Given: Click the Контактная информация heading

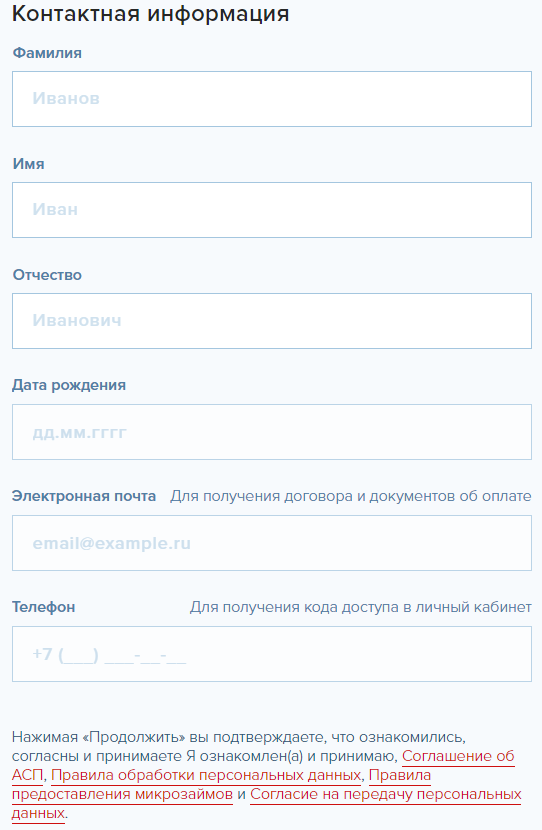Looking at the screenshot, I should pyautogui.click(x=150, y=14).
